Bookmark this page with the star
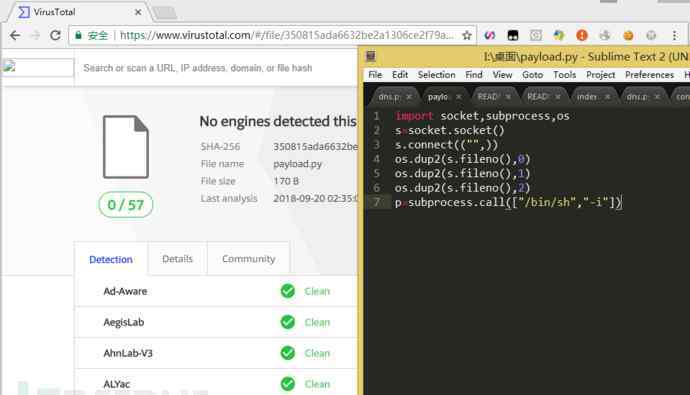 pyautogui.click(x=467, y=35)
